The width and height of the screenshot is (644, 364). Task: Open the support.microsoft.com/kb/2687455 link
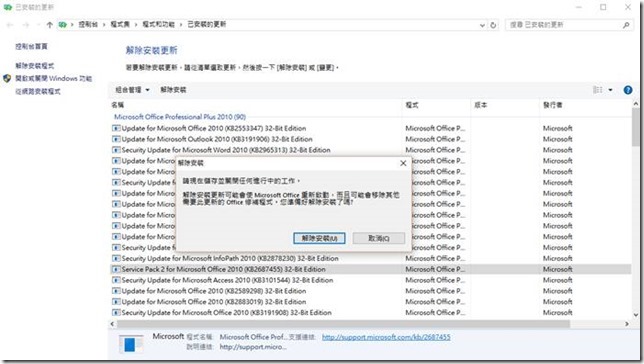coord(386,337)
